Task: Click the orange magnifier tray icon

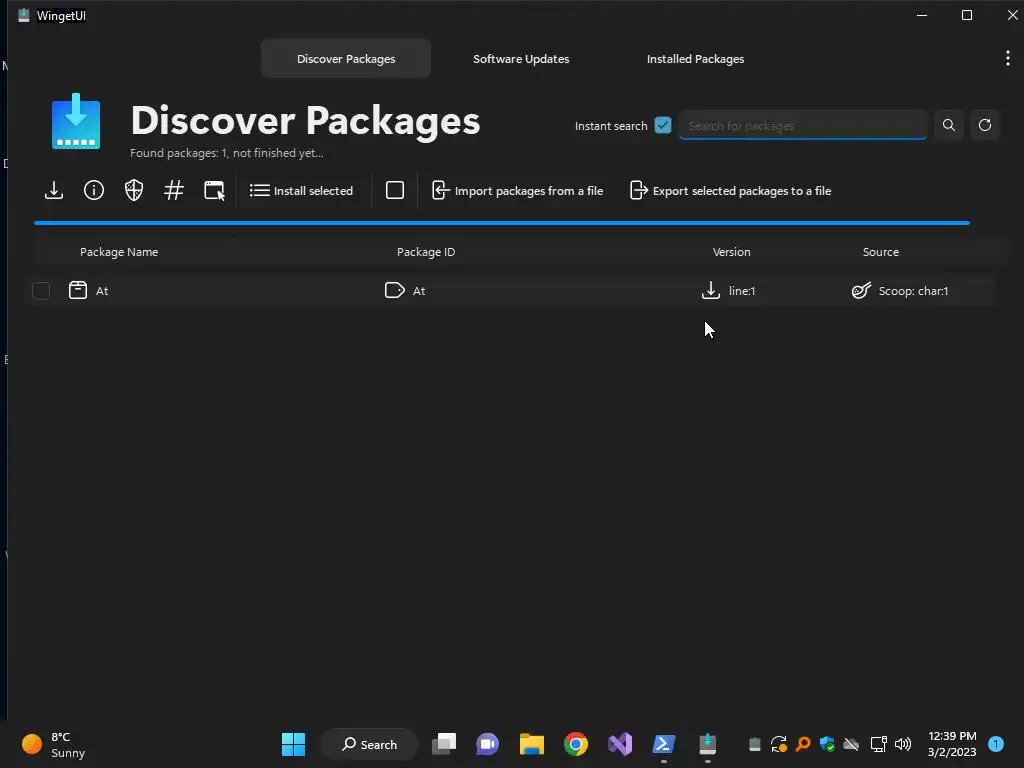Action: pos(803,744)
